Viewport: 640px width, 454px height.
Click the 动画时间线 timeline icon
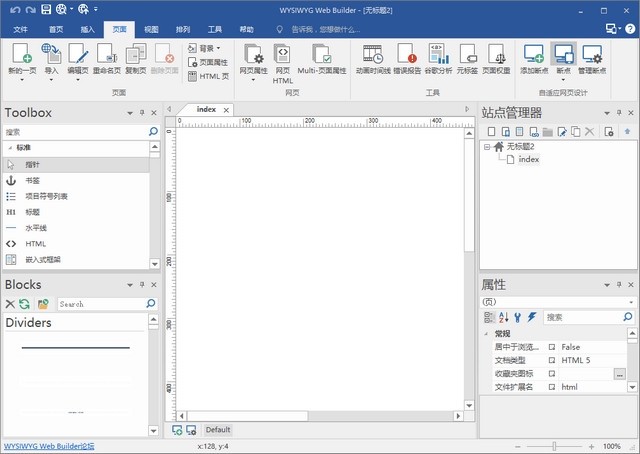tap(373, 56)
